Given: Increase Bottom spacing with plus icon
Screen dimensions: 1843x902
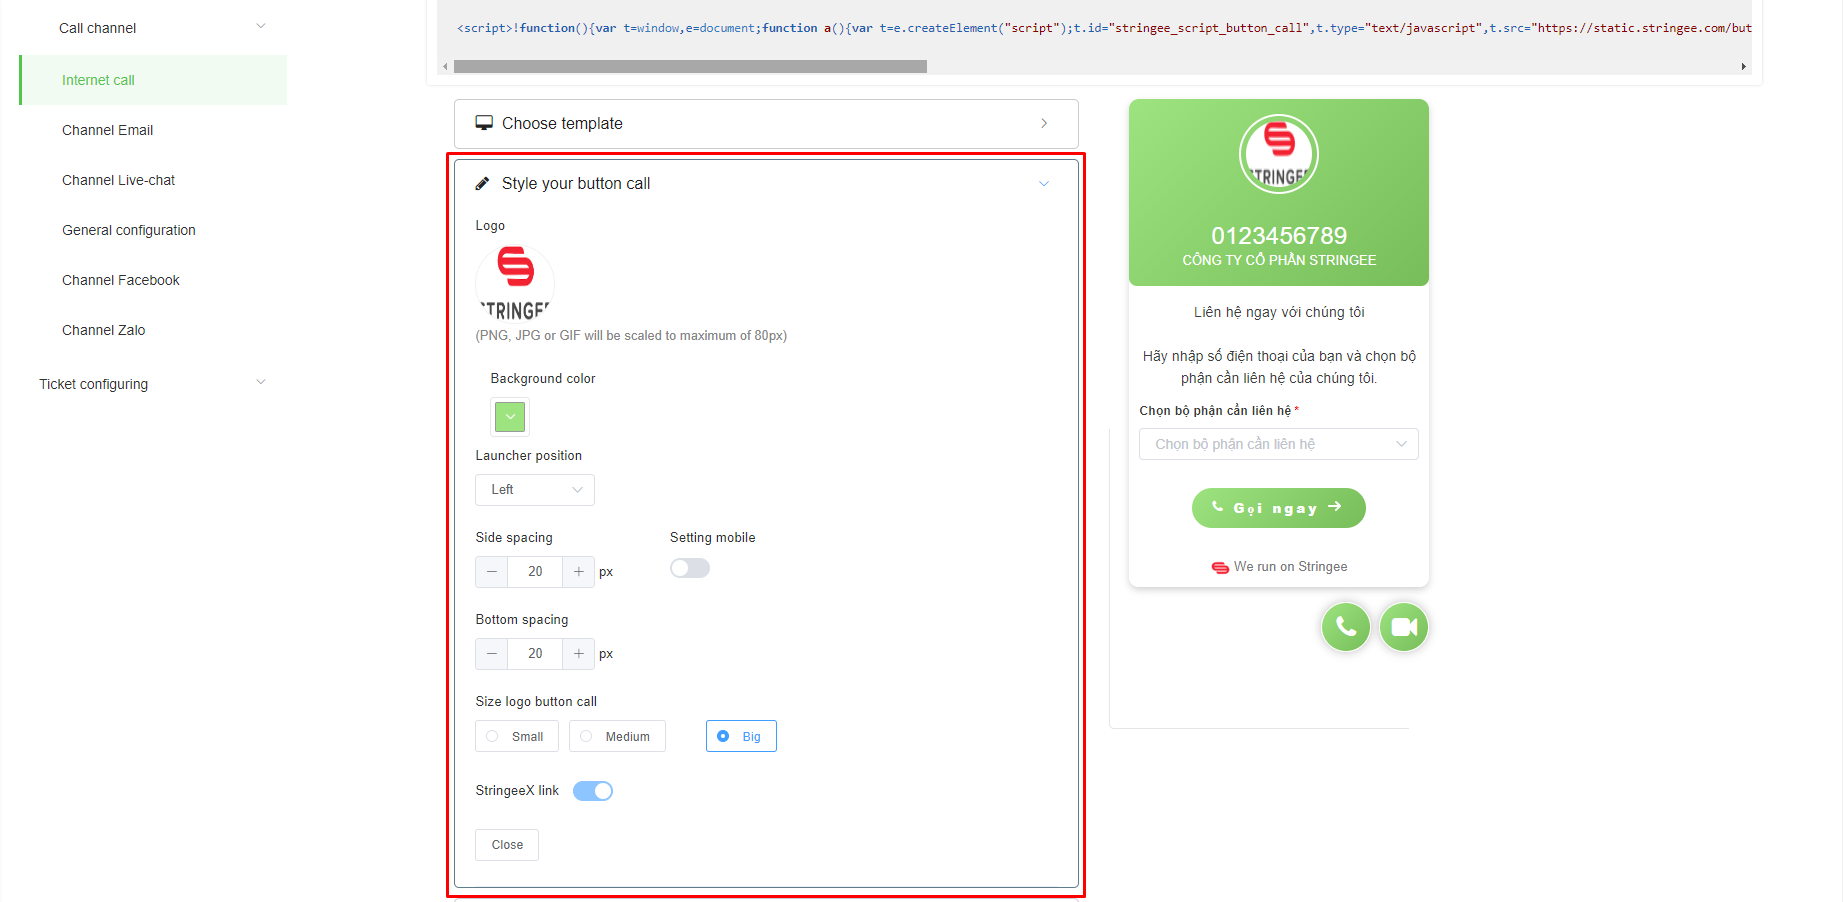Looking at the screenshot, I should 578,654.
